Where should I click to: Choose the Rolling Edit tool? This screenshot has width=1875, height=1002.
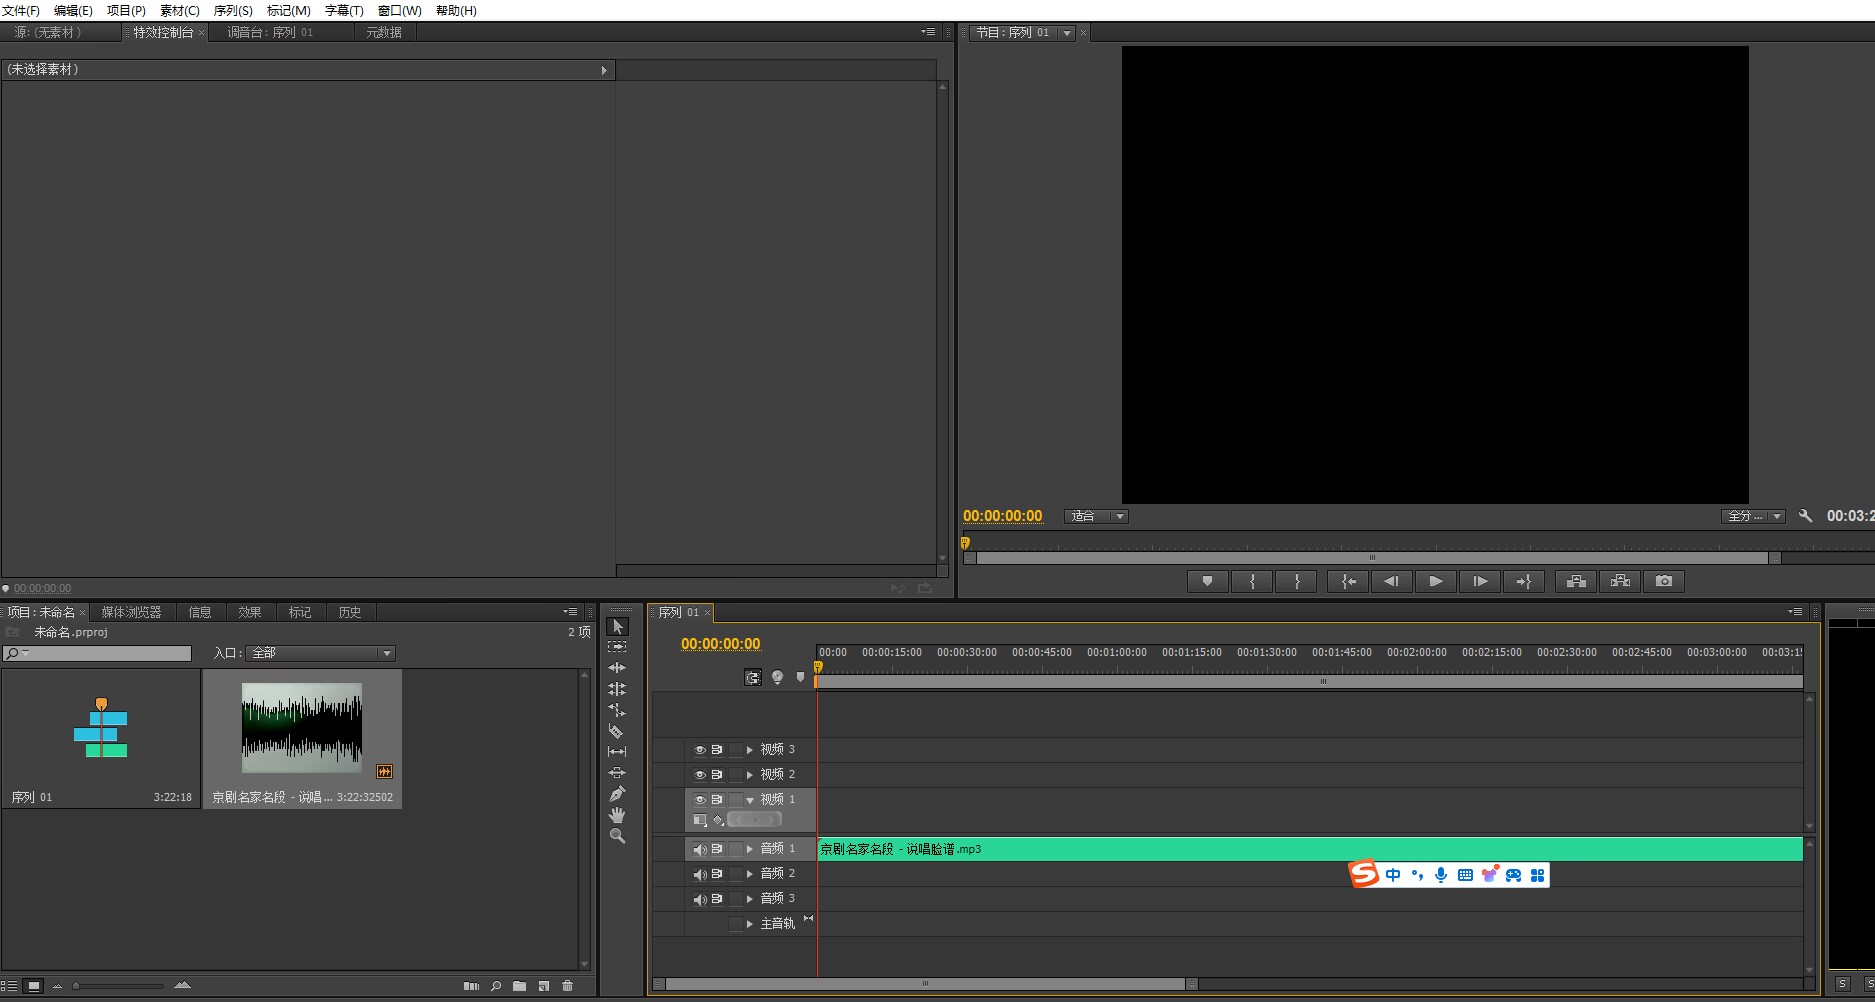coord(617,689)
